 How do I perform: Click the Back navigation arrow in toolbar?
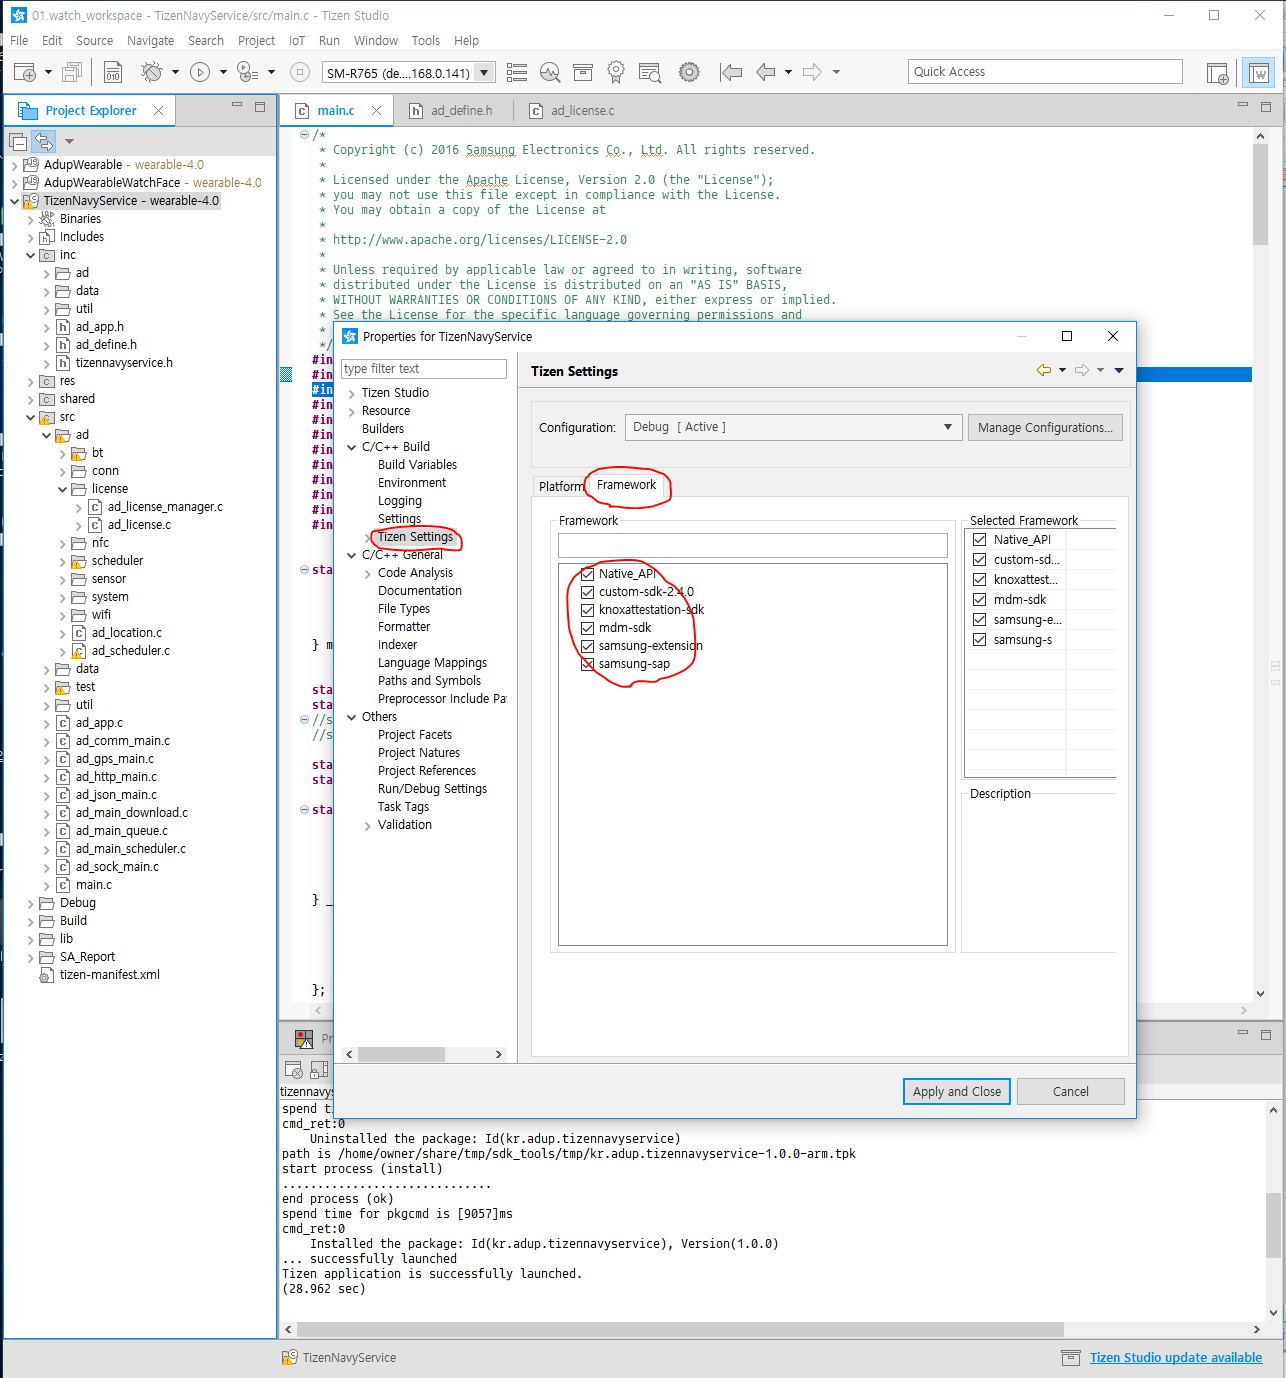pyautogui.click(x=766, y=72)
